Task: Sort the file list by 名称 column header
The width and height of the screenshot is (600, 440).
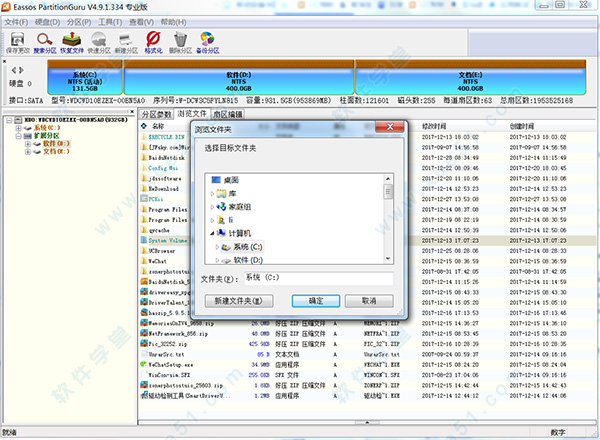Action: pyautogui.click(x=158, y=126)
